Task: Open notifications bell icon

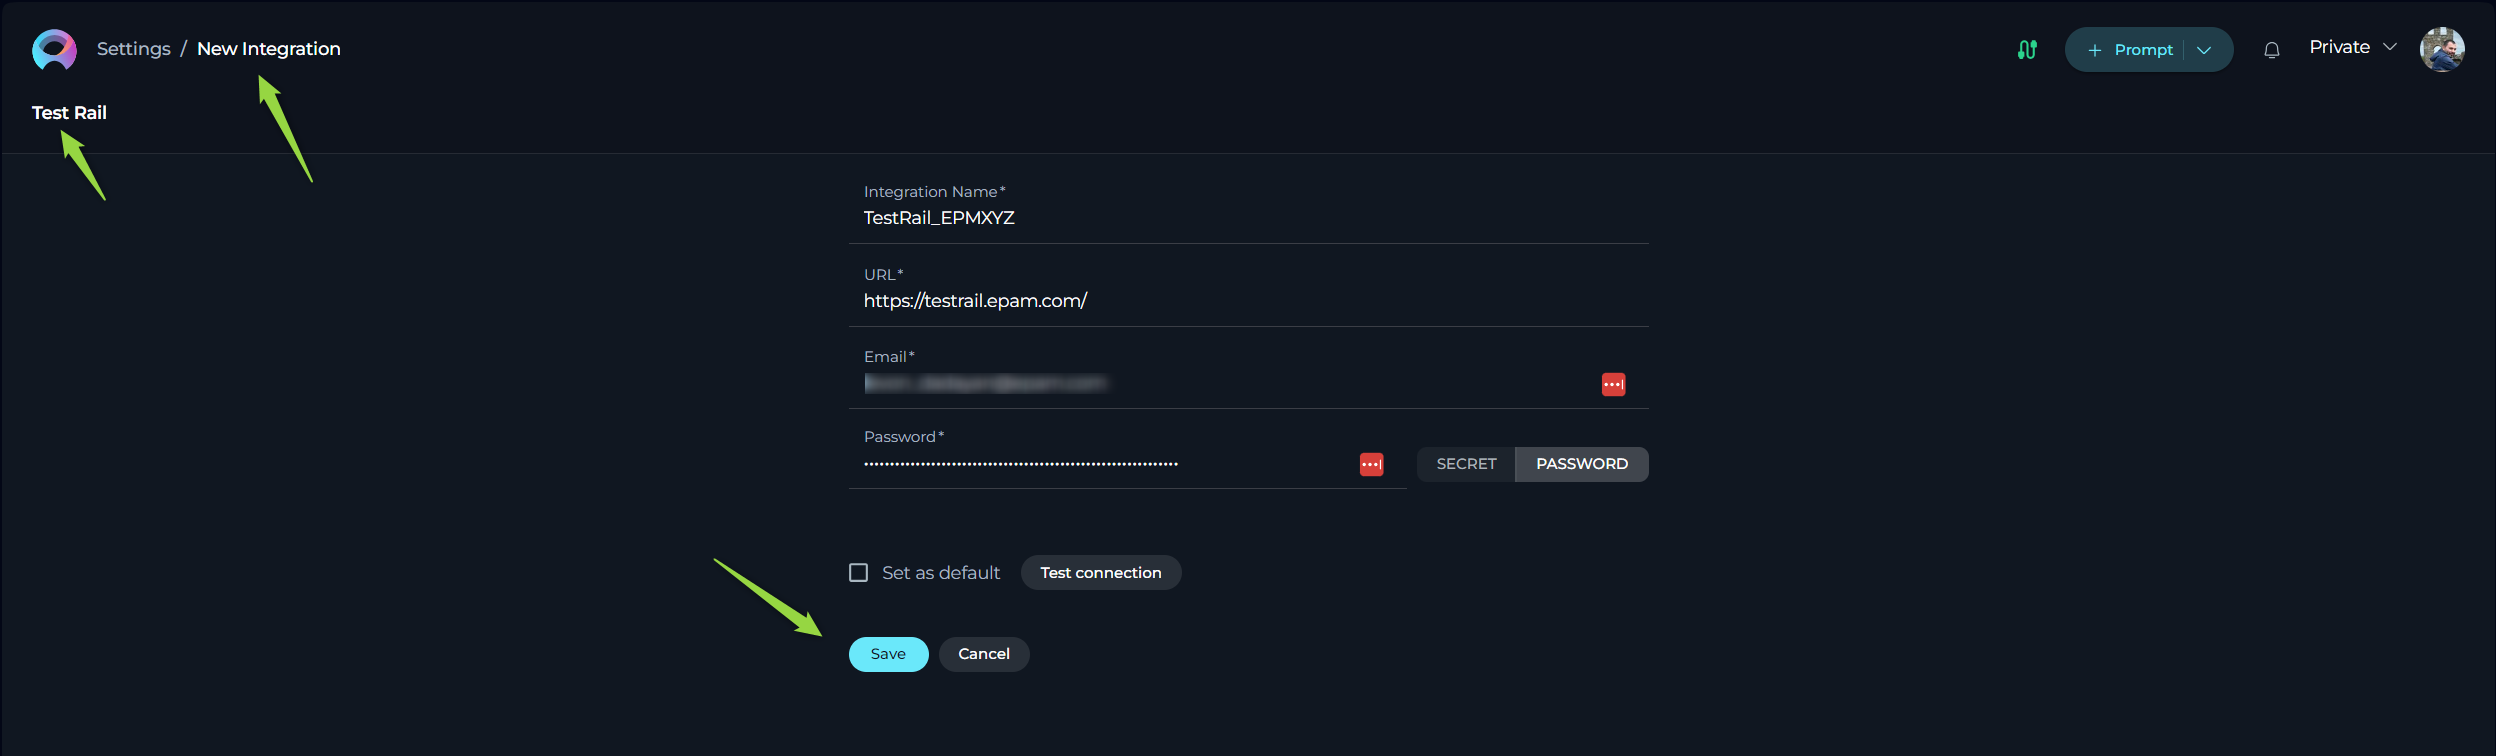Action: pyautogui.click(x=2272, y=50)
